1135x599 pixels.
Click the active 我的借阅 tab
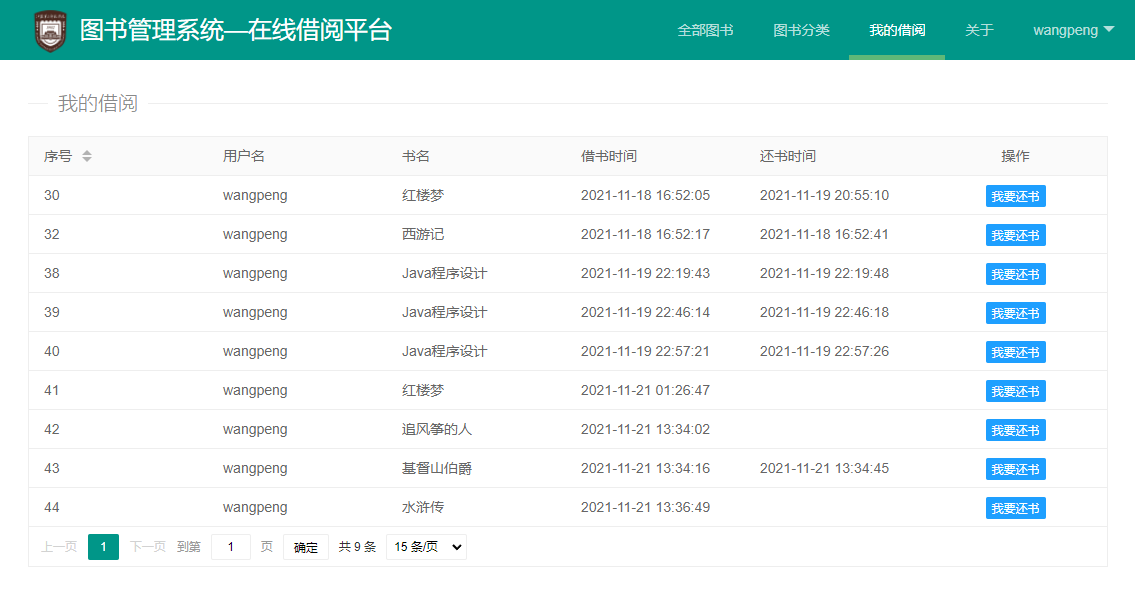[896, 30]
